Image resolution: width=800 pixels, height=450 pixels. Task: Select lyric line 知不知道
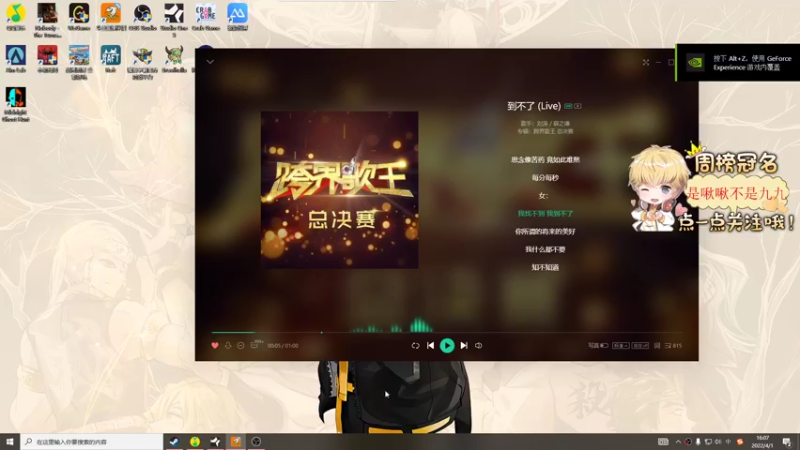(x=545, y=267)
